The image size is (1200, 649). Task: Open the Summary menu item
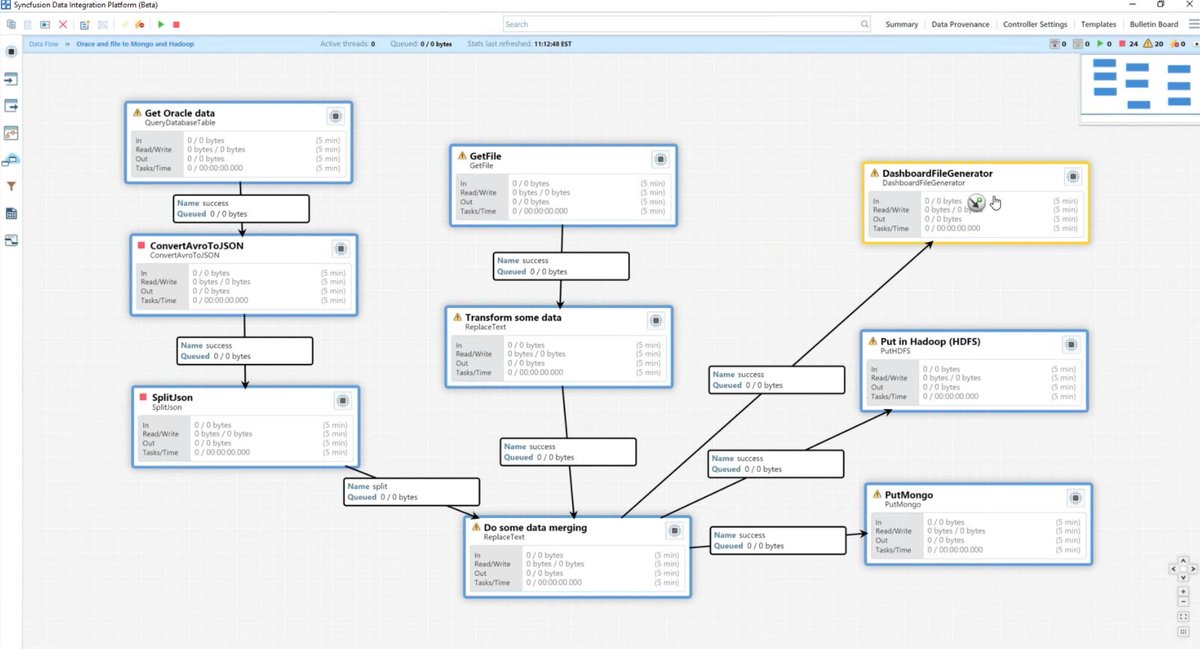click(902, 24)
